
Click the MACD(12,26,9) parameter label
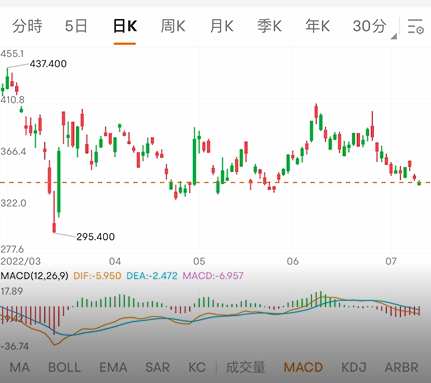34,276
